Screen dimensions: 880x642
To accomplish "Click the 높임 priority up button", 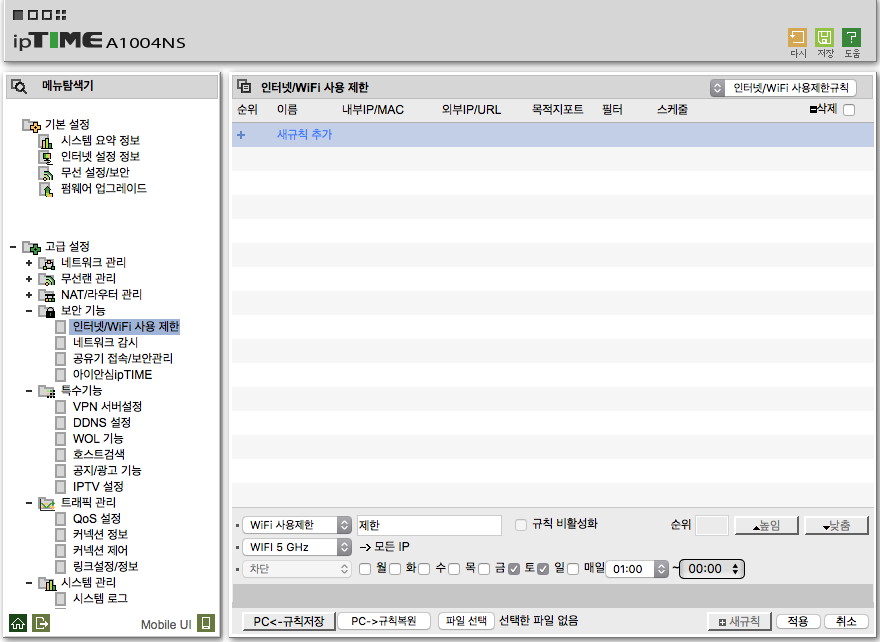I will pos(767,526).
